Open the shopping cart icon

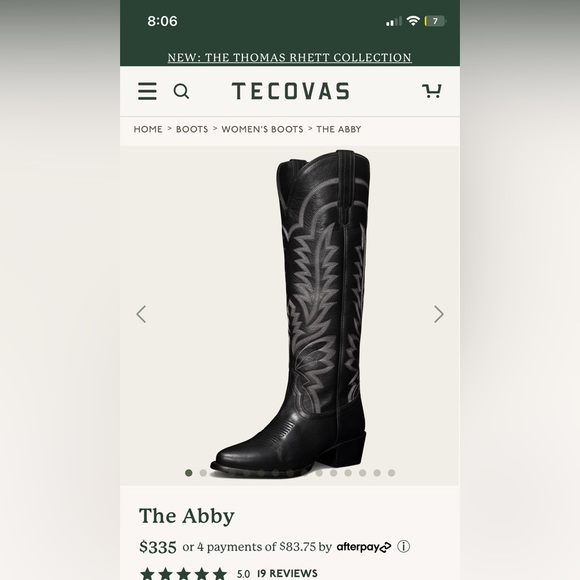432,91
